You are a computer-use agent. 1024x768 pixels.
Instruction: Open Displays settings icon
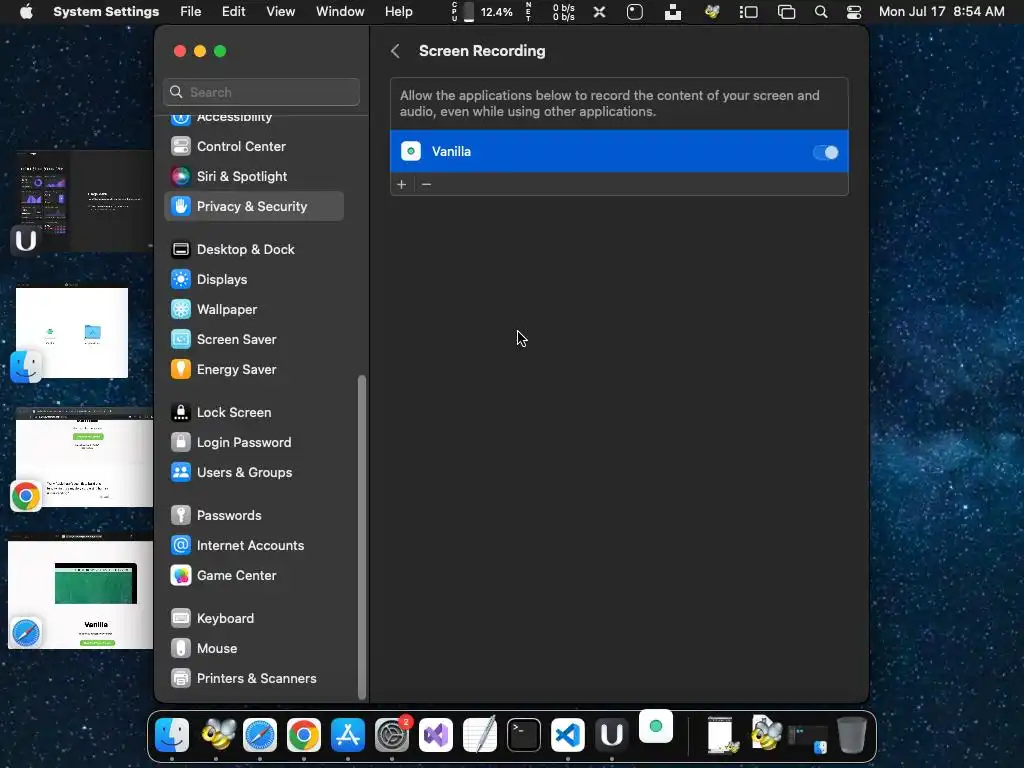(x=181, y=280)
